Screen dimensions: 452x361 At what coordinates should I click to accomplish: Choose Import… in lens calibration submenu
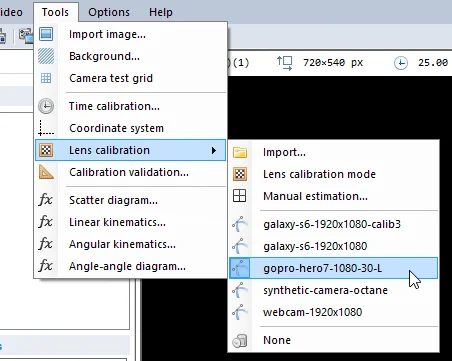334,152
